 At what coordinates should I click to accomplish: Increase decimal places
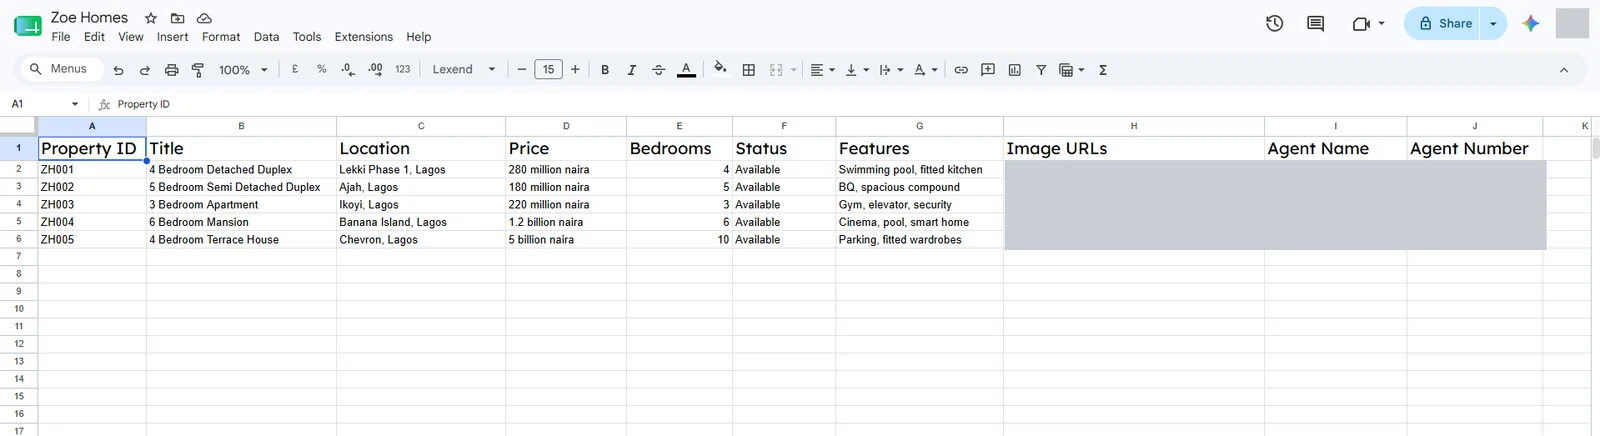375,70
